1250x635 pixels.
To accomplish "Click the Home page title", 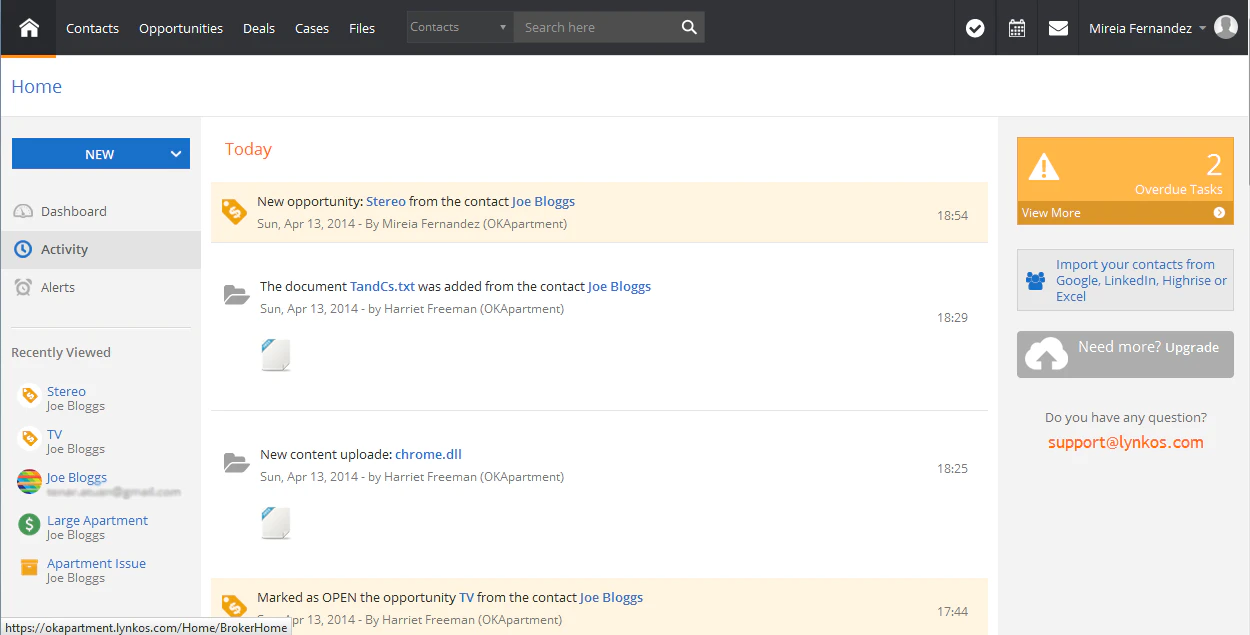I will (36, 86).
